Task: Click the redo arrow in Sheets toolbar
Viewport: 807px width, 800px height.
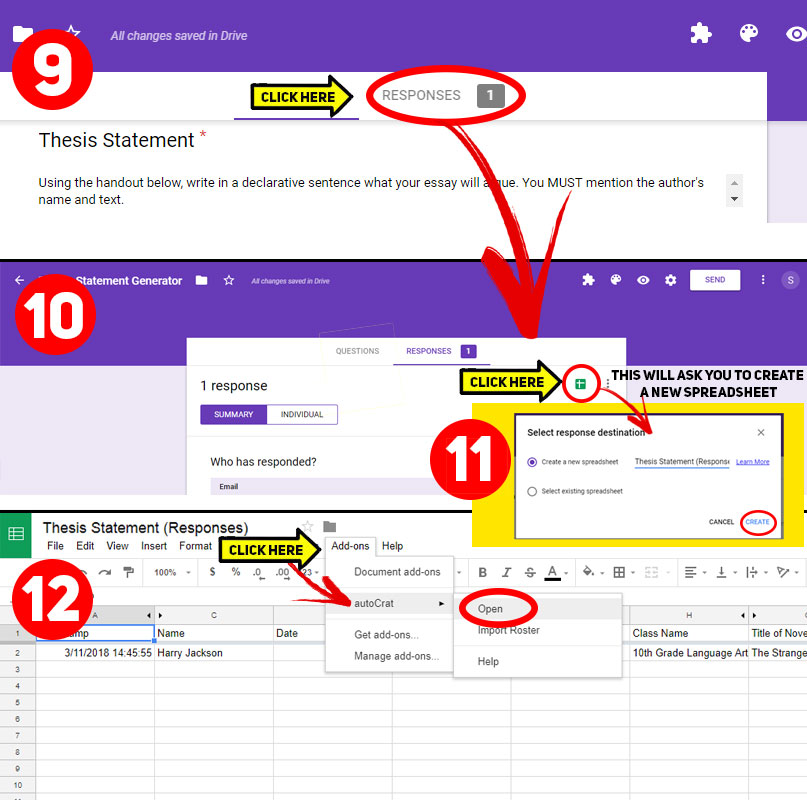Action: 105,572
